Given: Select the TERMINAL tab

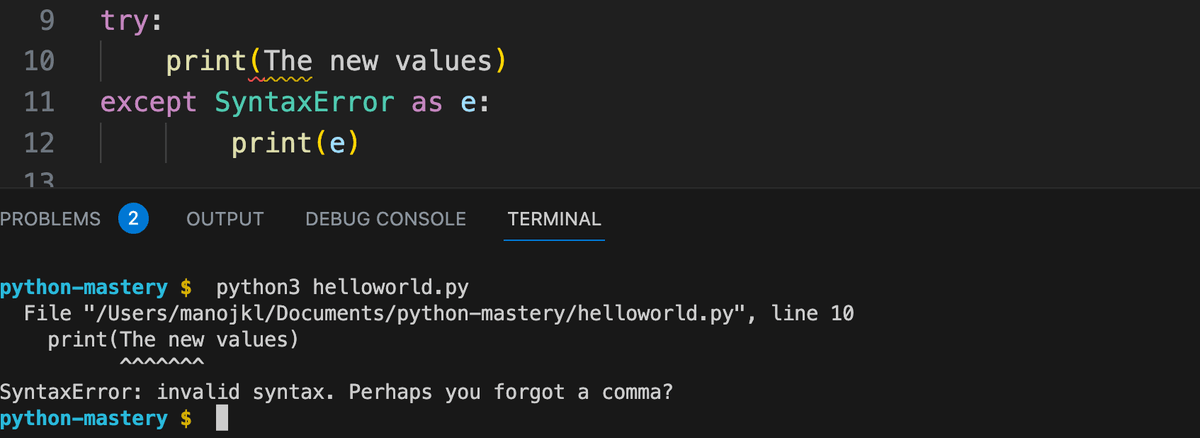Looking at the screenshot, I should click(x=554, y=218).
